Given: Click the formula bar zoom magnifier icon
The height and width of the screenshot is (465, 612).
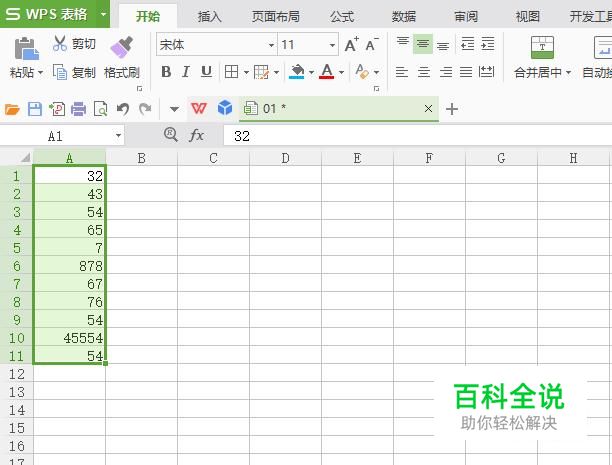Looking at the screenshot, I should tap(171, 135).
